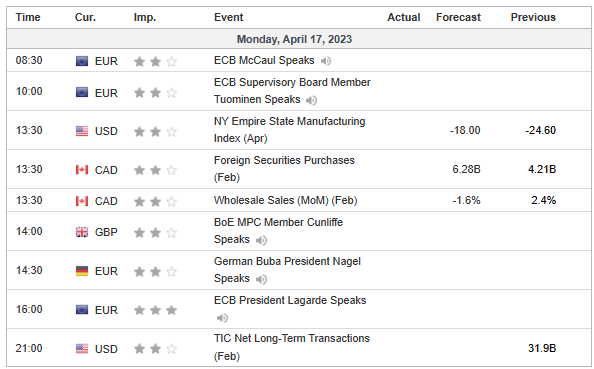Screen dimensions: 594x369
Task: Click Canadian flag beside Wholesale Sales row
Action: (82, 201)
